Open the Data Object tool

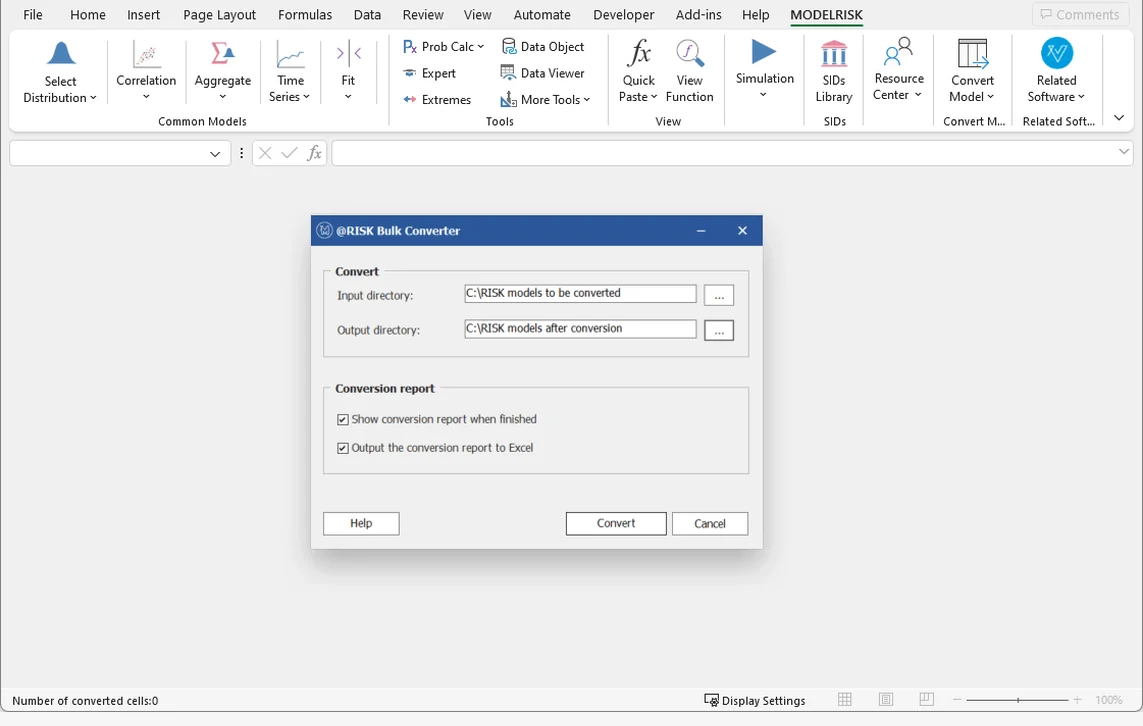point(542,47)
